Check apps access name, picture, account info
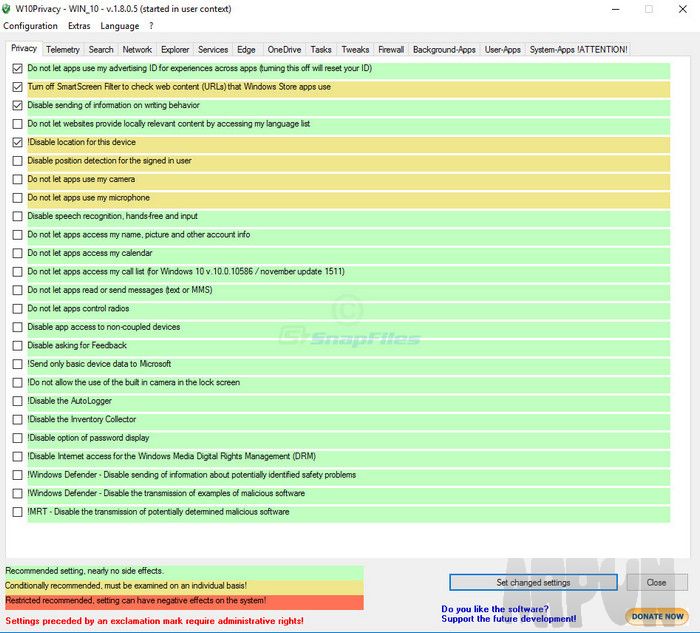This screenshot has width=700, height=633. tap(17, 235)
